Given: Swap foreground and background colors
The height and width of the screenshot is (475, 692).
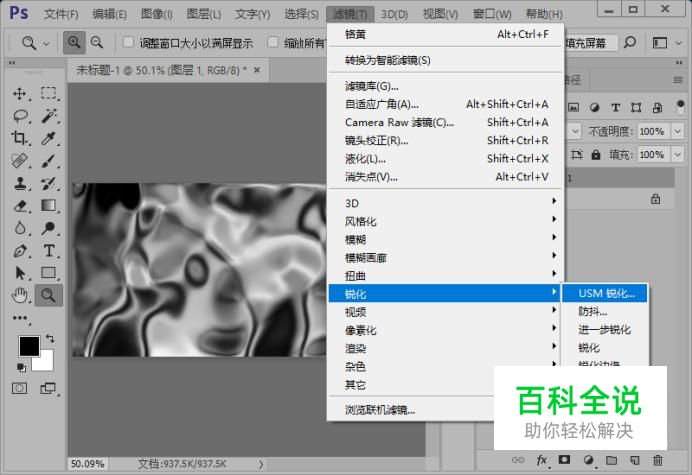Looking at the screenshot, I should click(50, 338).
